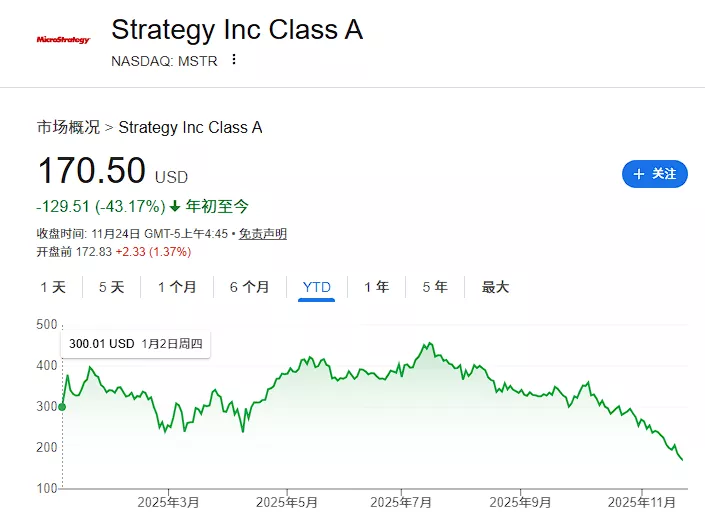Select the 5 天 time range tab
The width and height of the screenshot is (705, 516).
pos(111,287)
